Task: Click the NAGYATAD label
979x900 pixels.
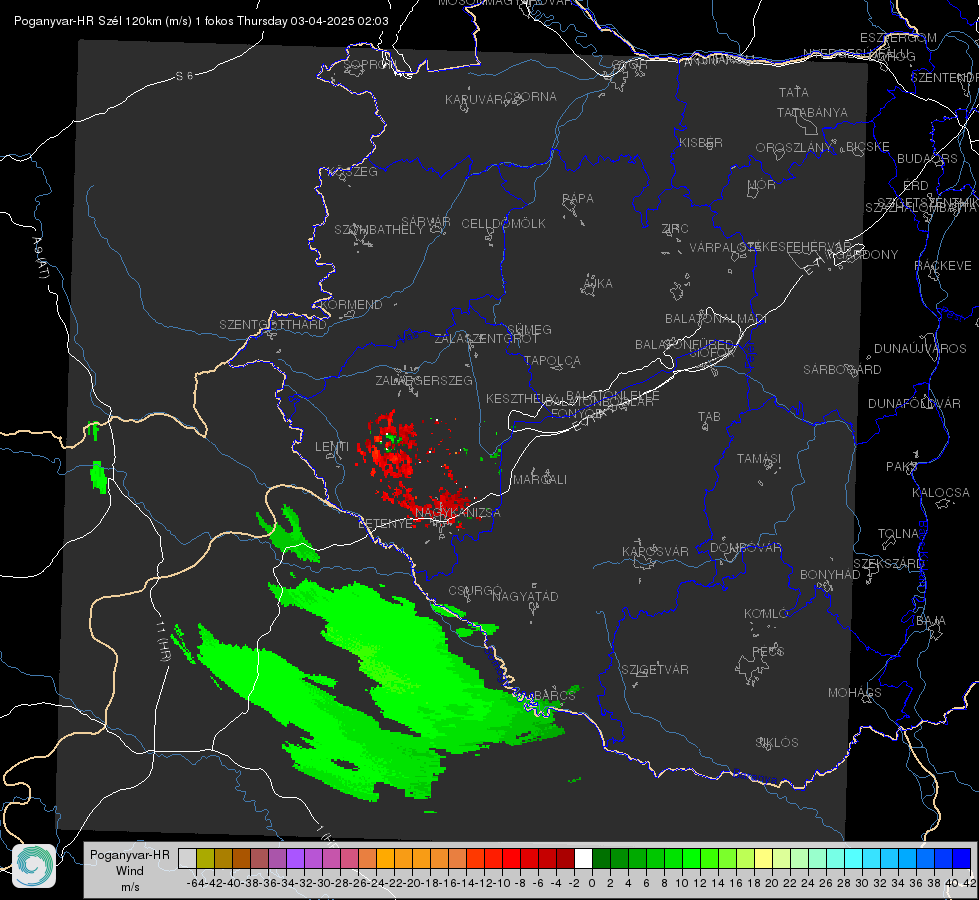Action: (525, 596)
